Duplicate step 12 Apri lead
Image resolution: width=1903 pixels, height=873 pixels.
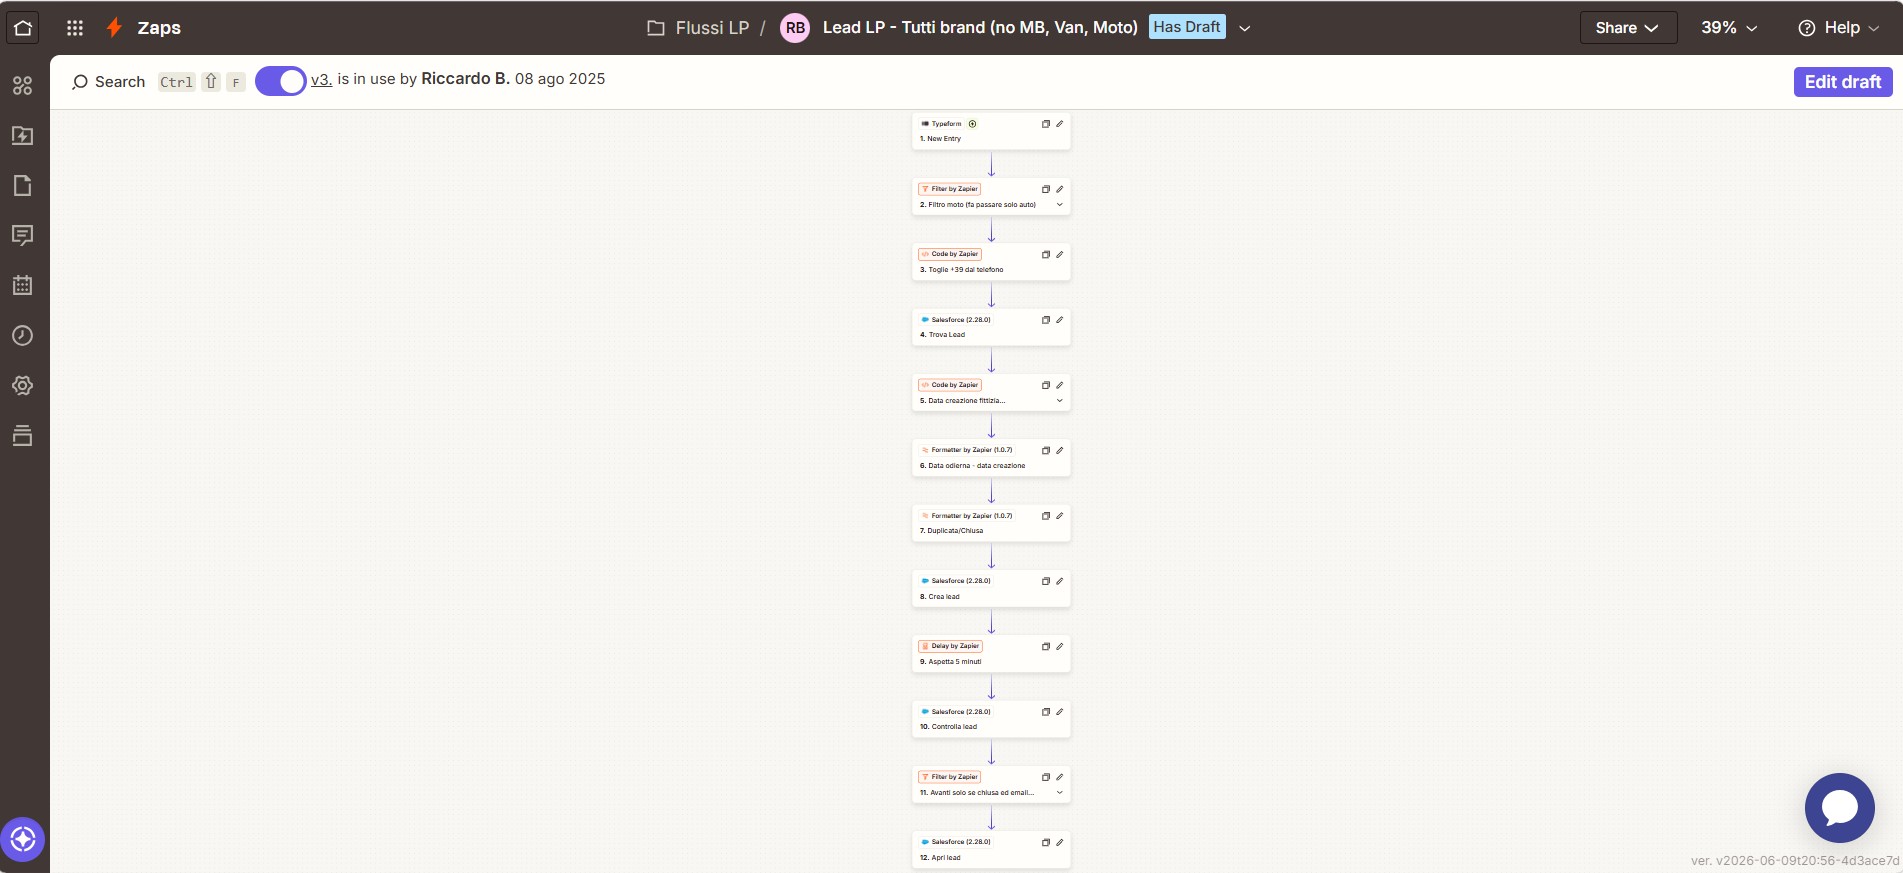coord(1046,843)
